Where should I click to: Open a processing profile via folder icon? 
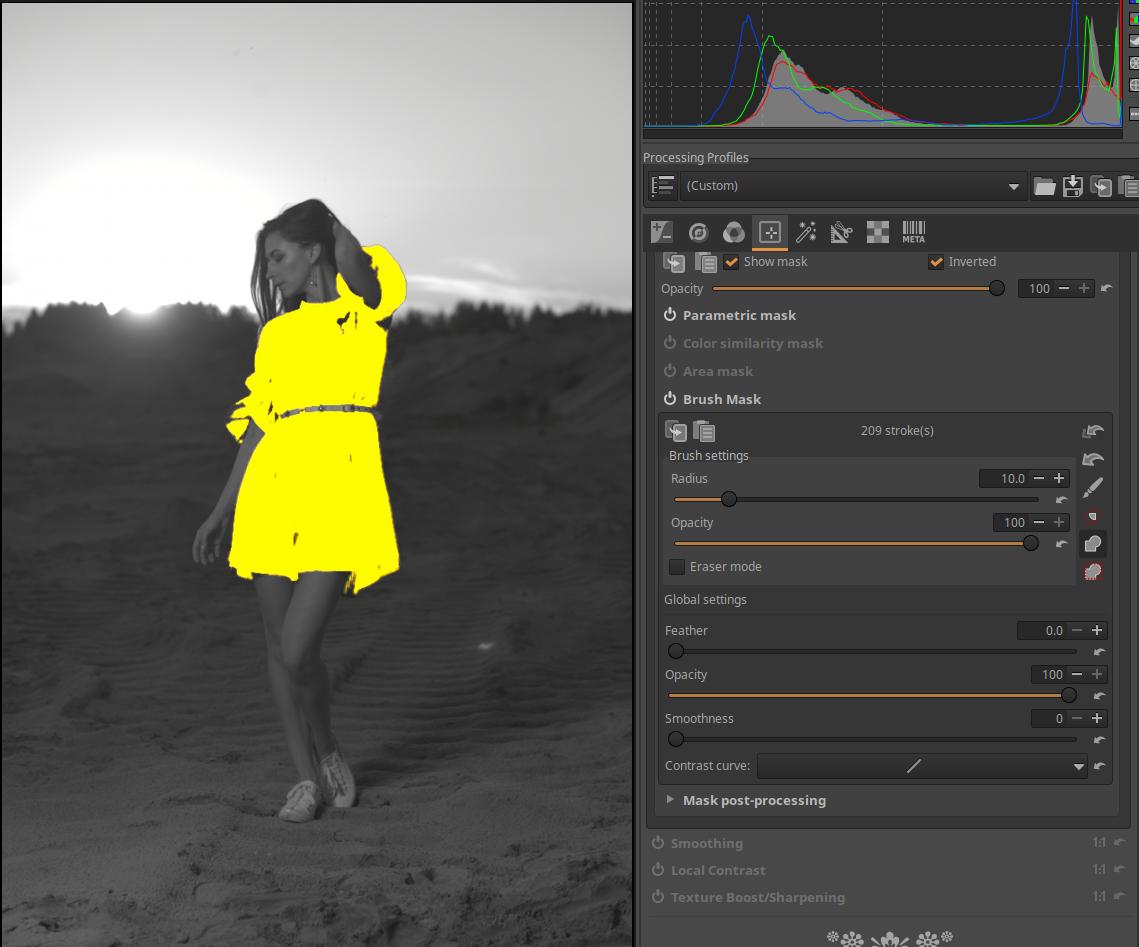tap(1044, 186)
